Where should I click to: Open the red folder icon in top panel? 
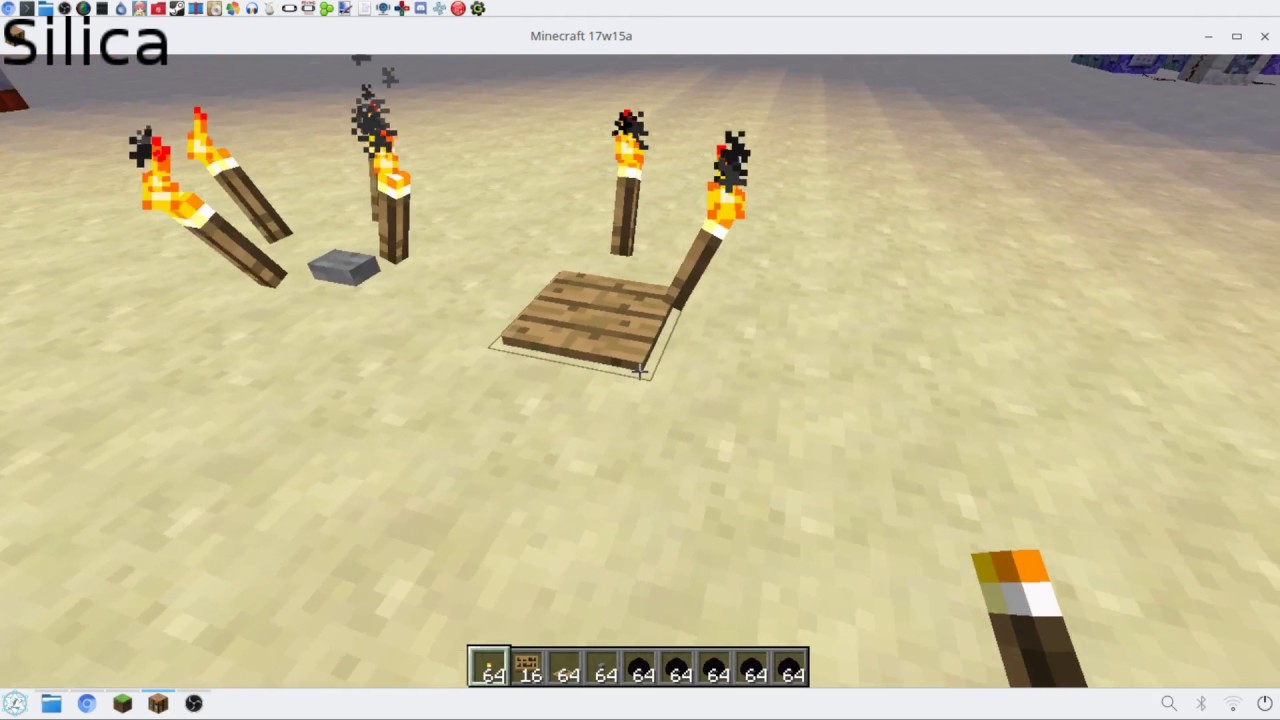point(158,8)
